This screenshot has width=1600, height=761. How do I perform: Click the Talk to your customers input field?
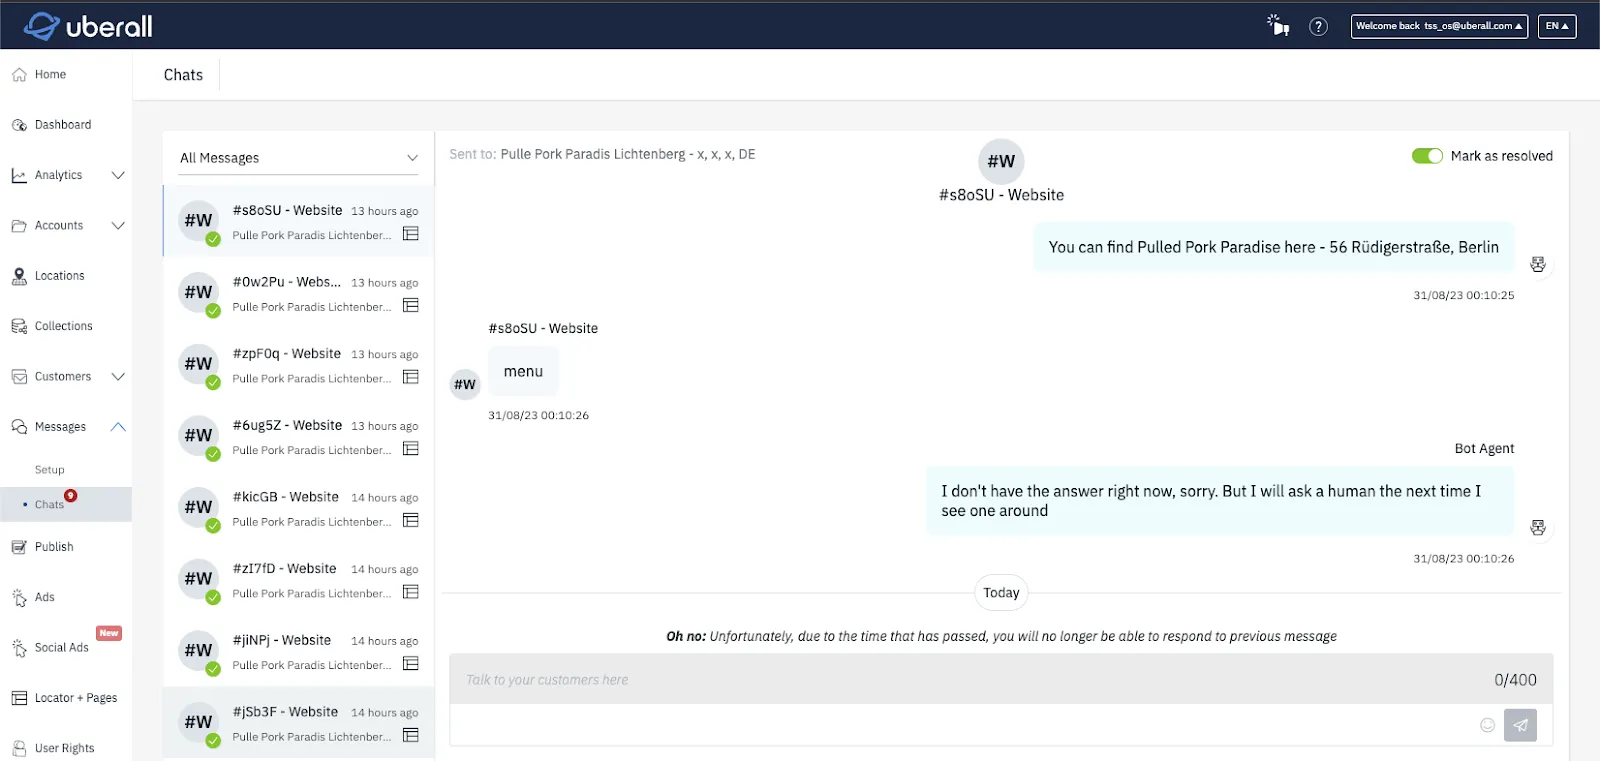[x=1001, y=680]
